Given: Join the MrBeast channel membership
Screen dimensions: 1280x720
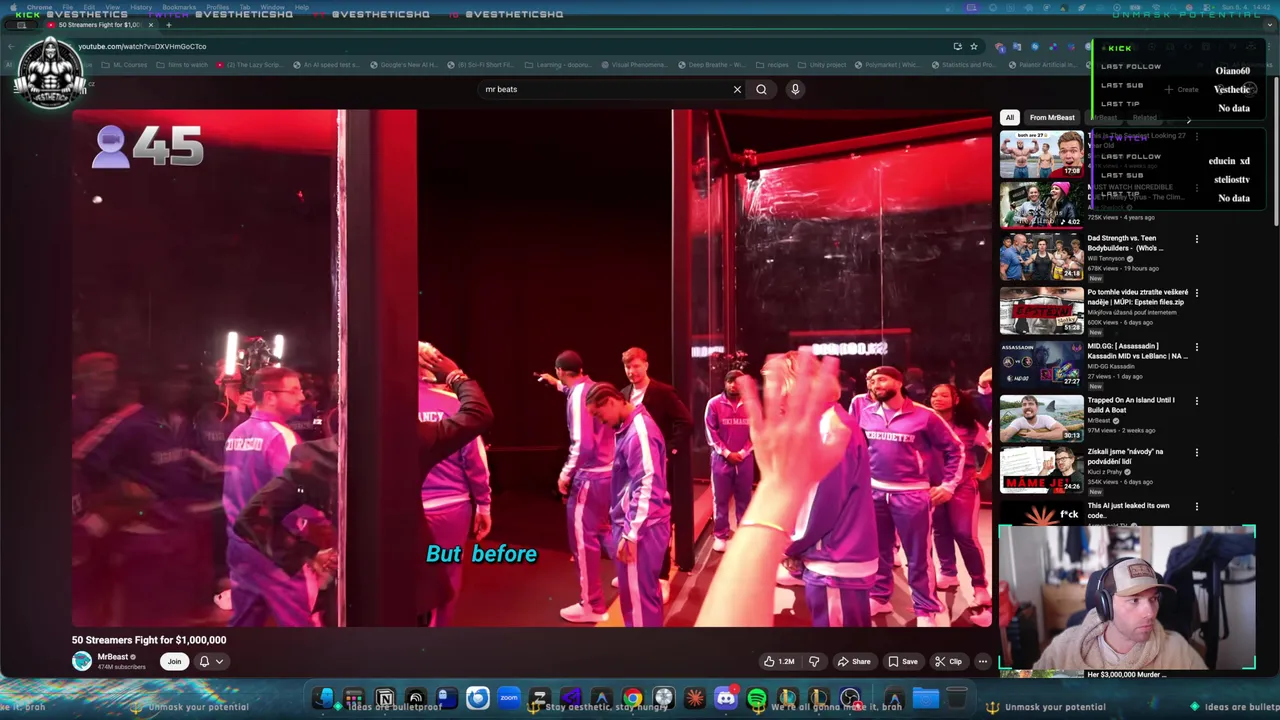Looking at the screenshot, I should [174, 661].
